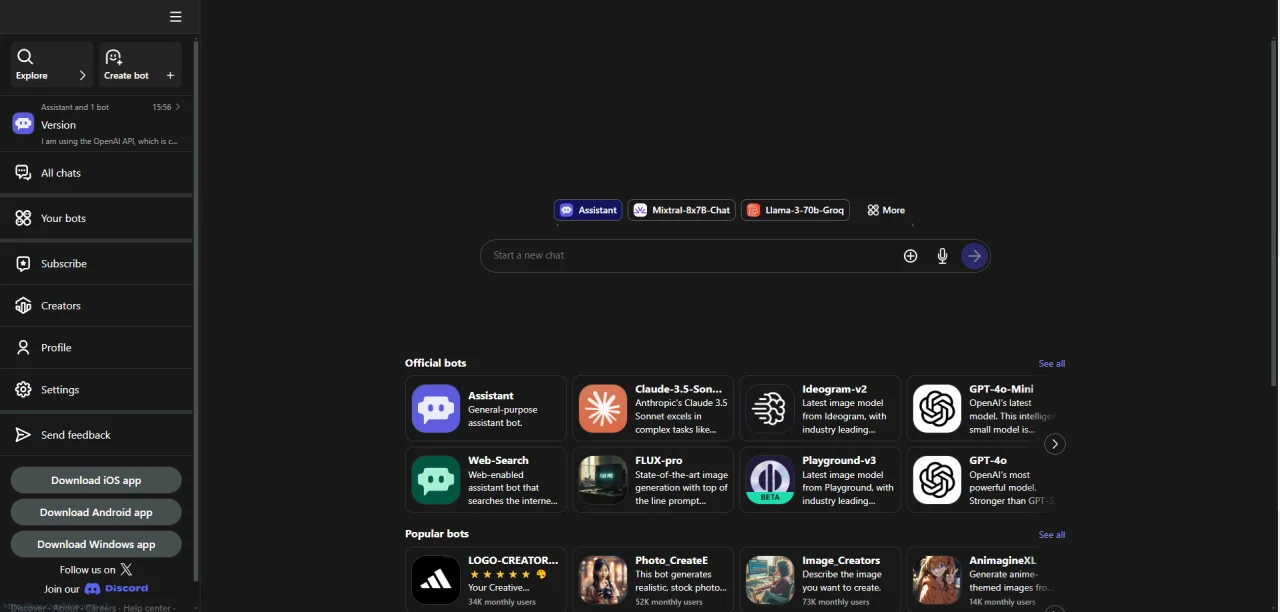This screenshot has height=612, width=1280.
Task: Click the plus next to Create bot
Action: coord(170,75)
